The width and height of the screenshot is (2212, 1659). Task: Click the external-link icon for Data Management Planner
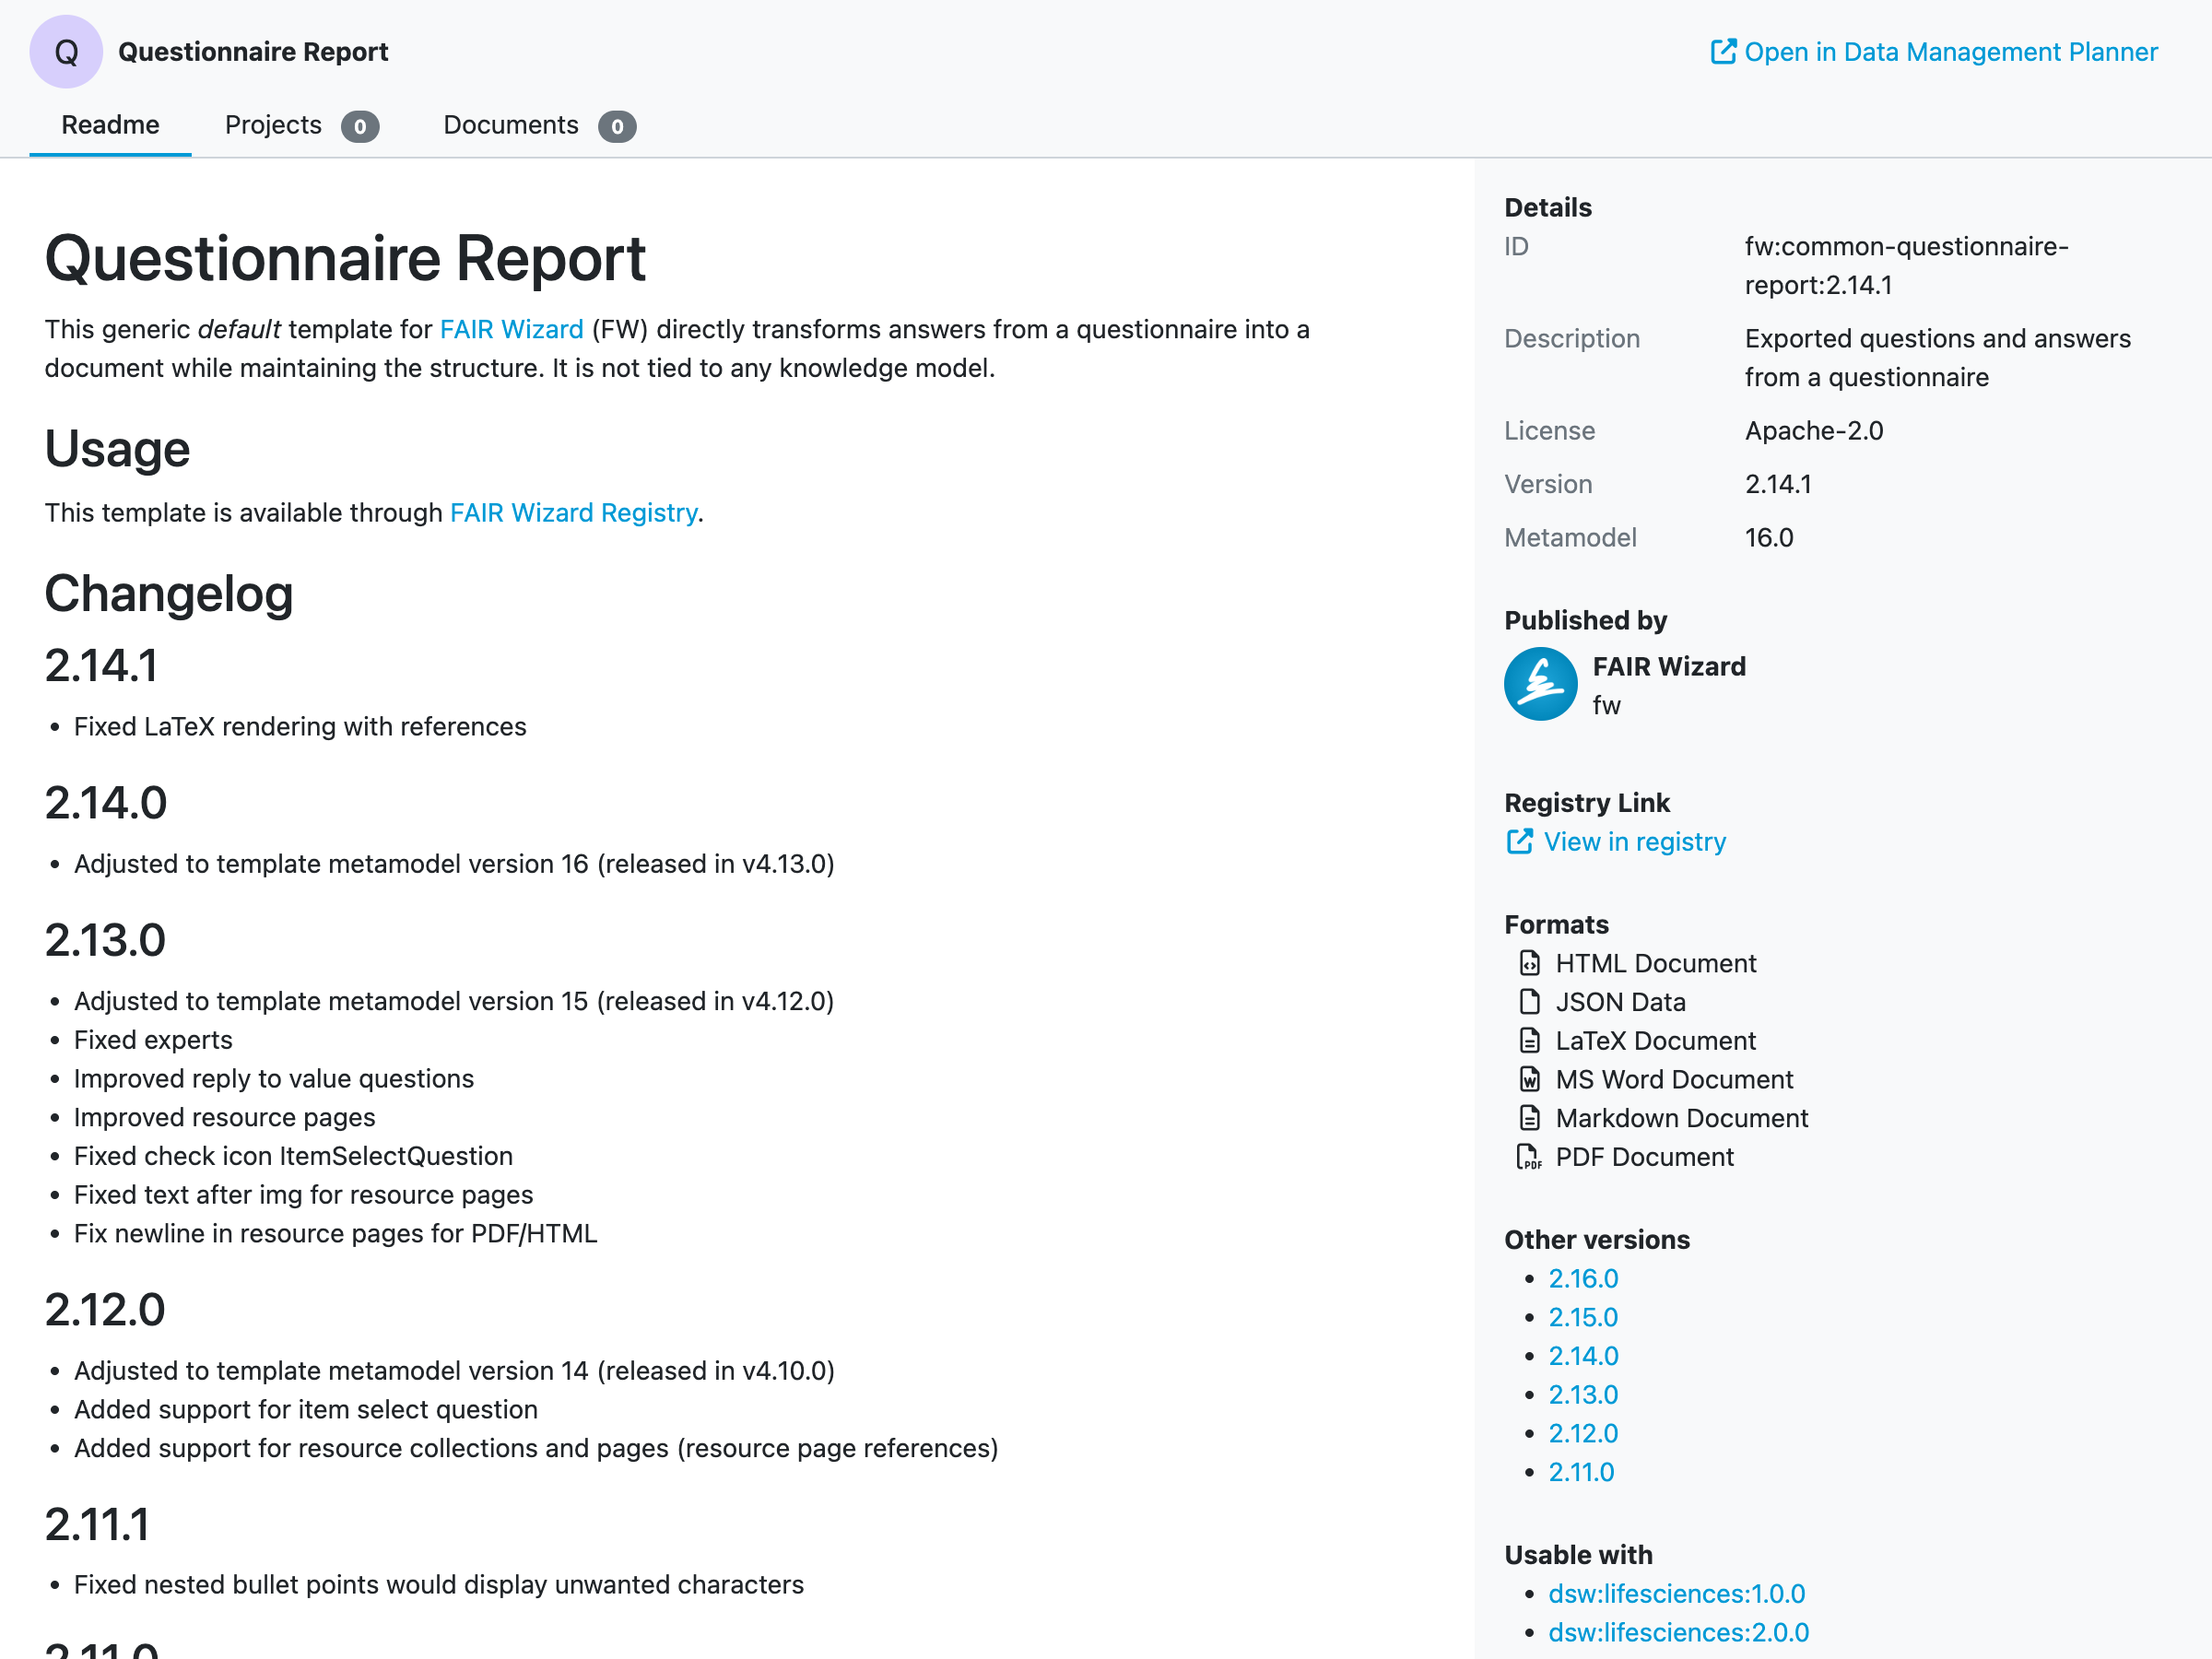(x=1723, y=52)
